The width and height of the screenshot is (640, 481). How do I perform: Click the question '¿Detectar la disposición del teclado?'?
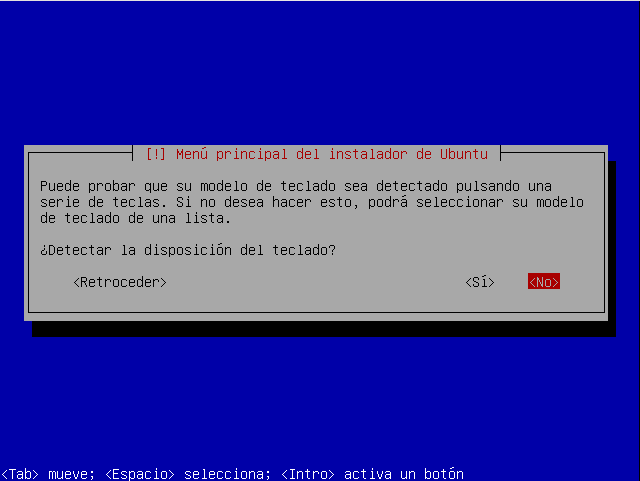(x=188, y=250)
